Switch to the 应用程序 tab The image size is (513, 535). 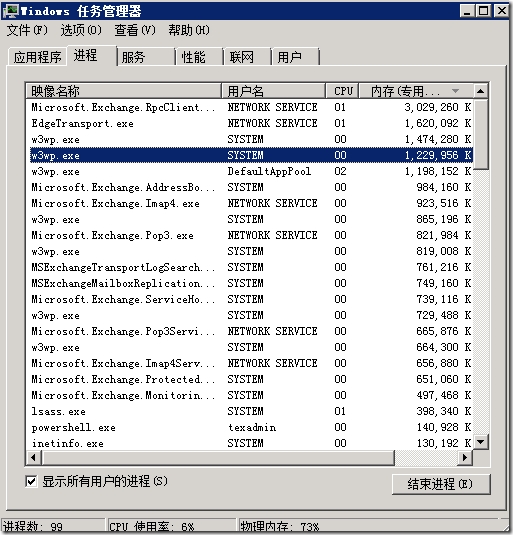pos(38,57)
